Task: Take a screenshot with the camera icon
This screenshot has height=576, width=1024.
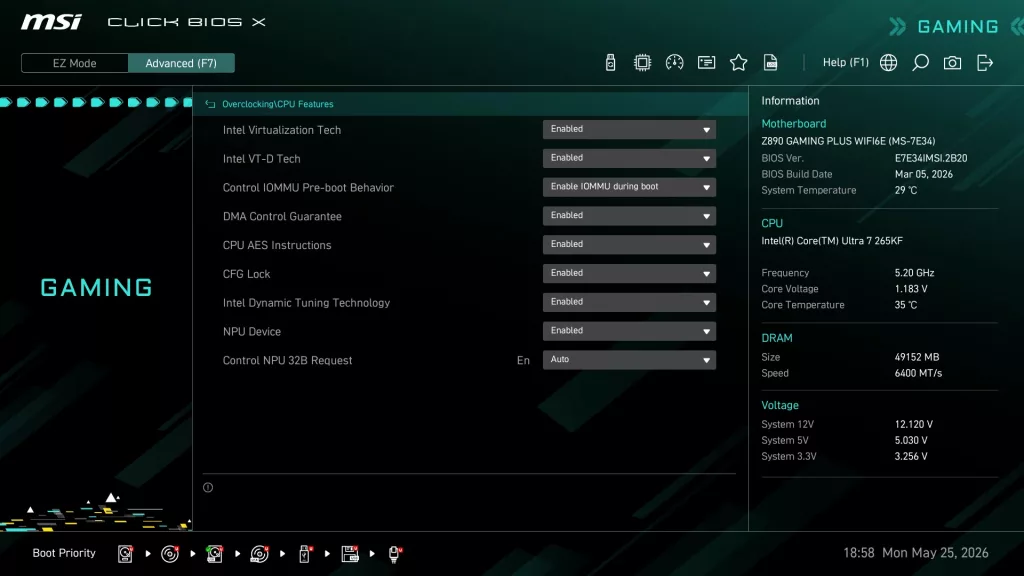Action: click(x=952, y=63)
